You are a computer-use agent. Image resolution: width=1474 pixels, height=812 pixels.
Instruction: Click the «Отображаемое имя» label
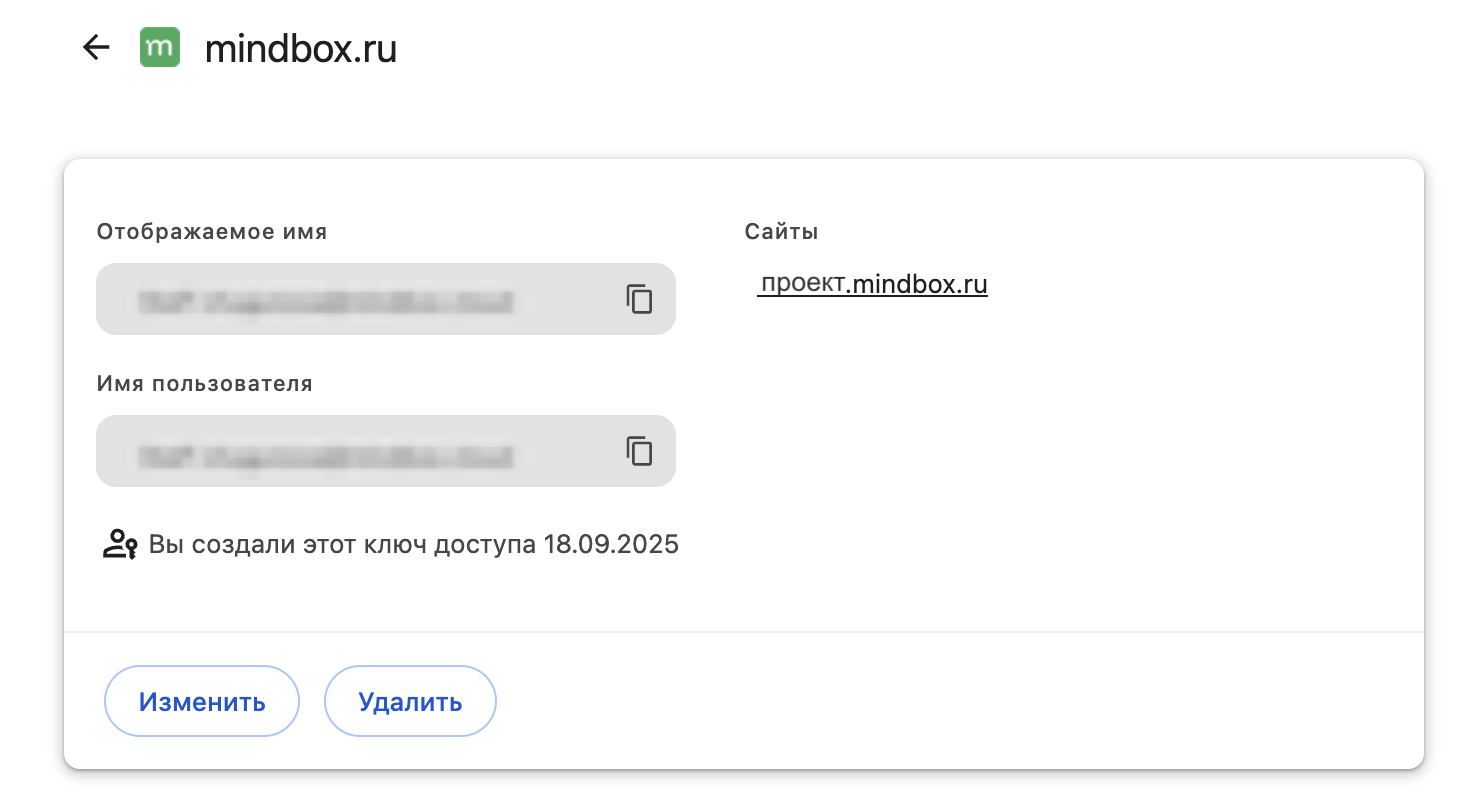[210, 231]
